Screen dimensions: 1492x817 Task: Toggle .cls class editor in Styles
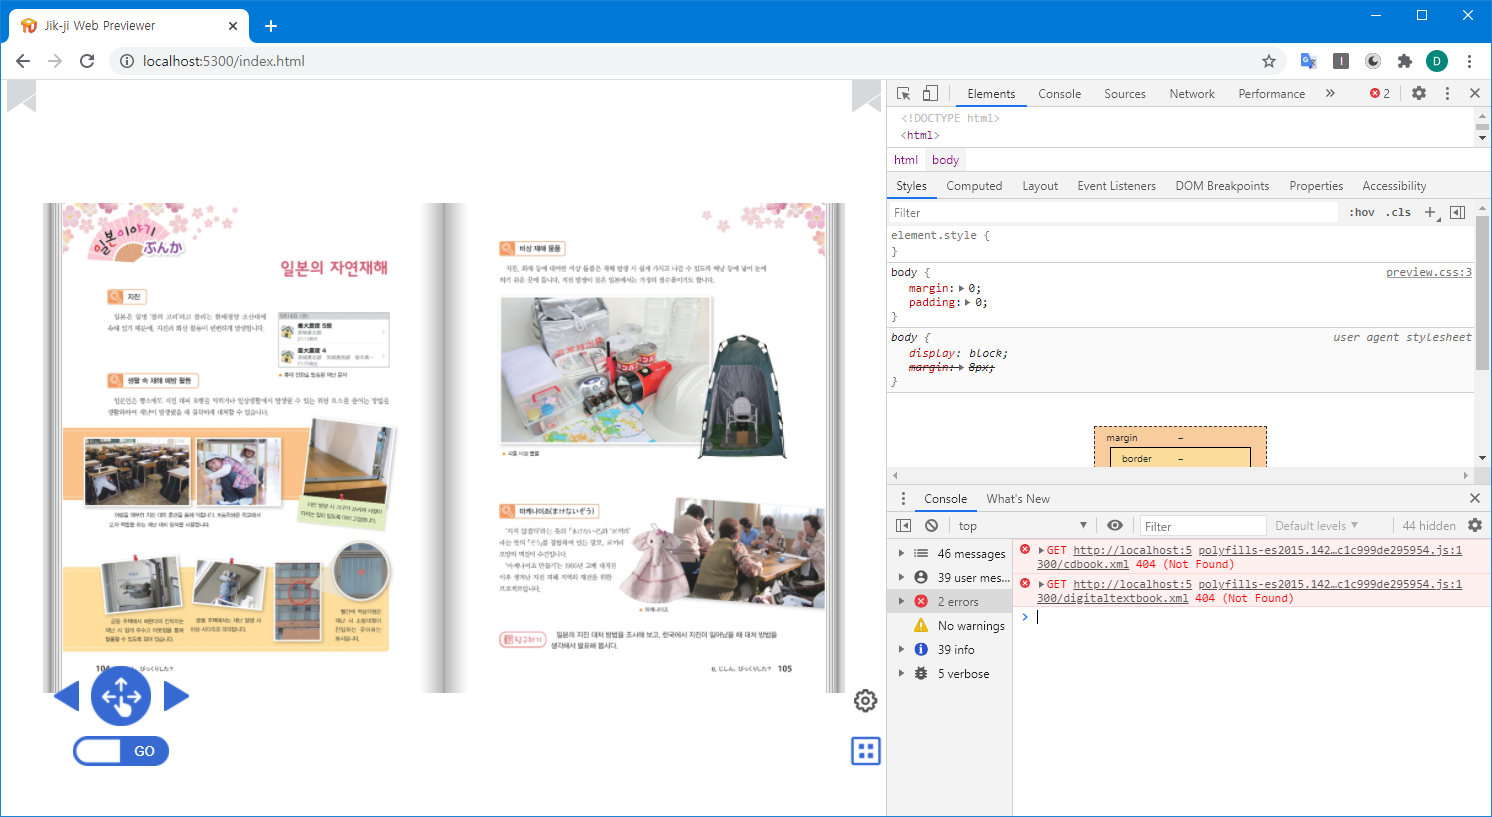pyautogui.click(x=1398, y=212)
